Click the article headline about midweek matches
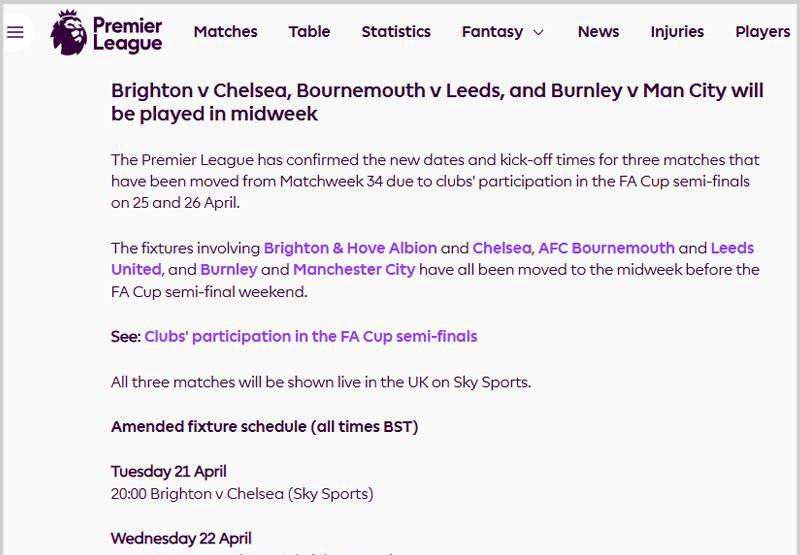 point(437,102)
